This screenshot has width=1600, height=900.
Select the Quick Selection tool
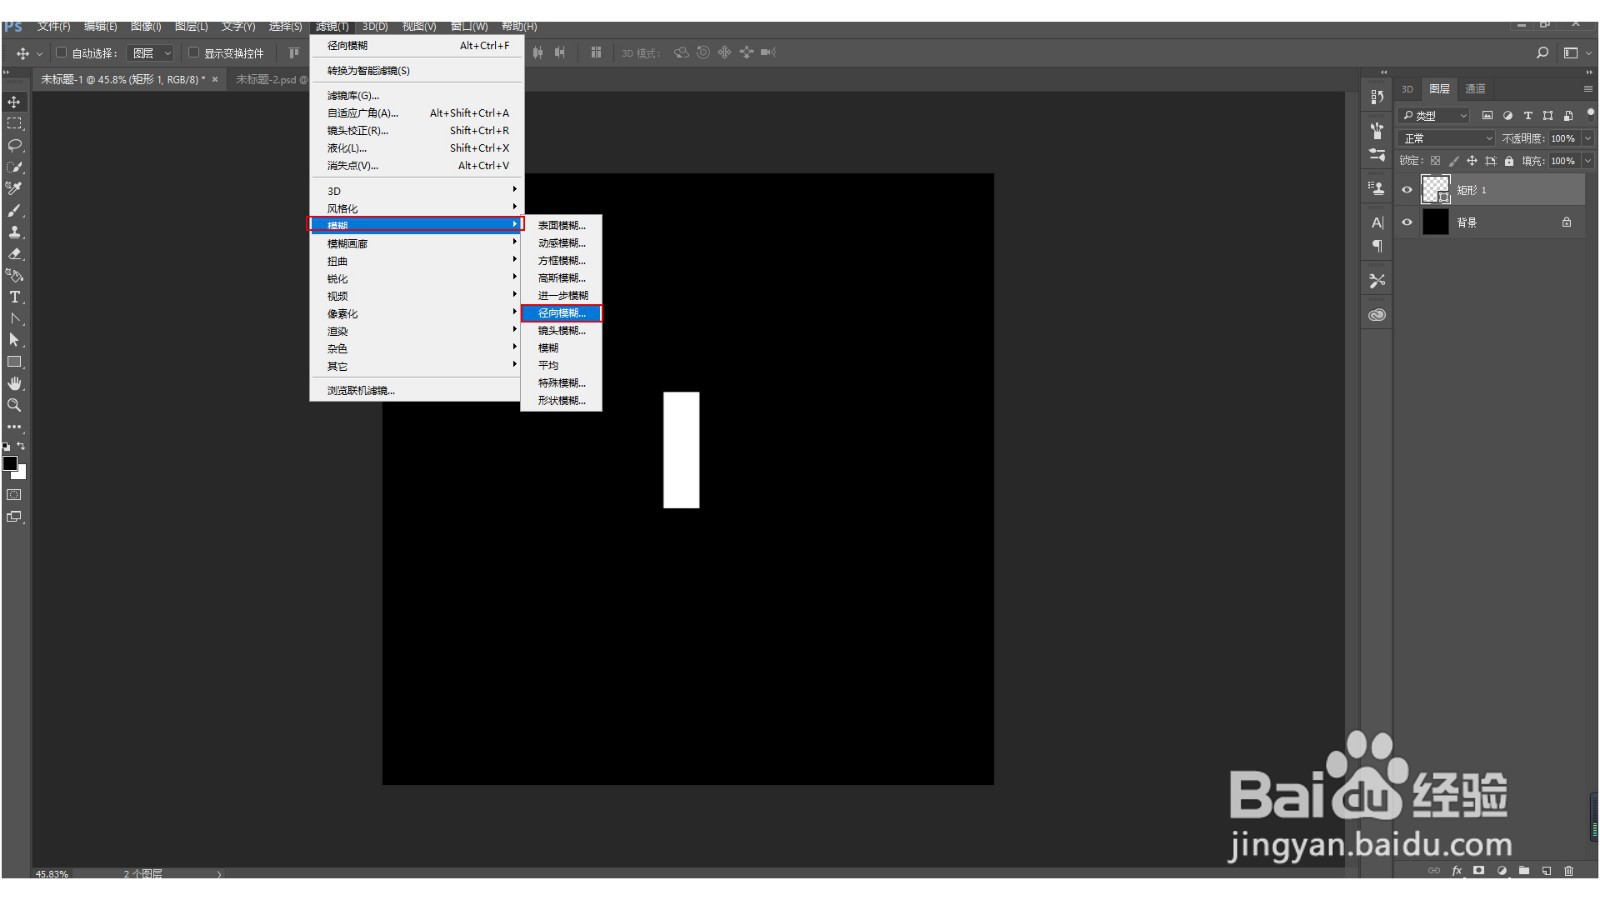[14, 167]
